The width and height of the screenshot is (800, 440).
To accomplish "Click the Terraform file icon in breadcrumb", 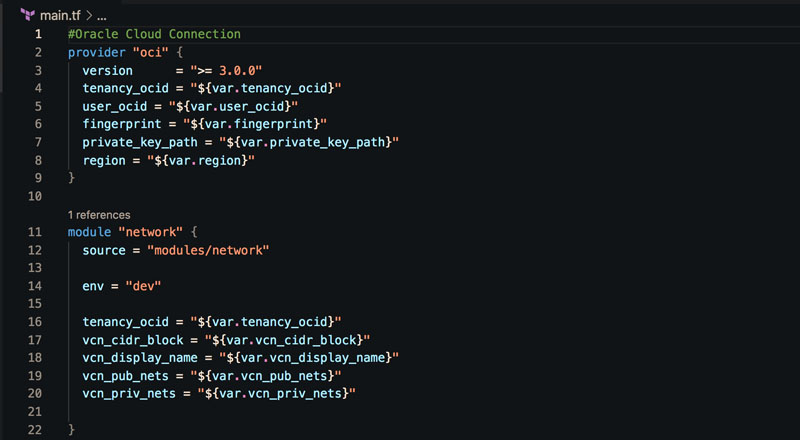I will click(x=27, y=14).
